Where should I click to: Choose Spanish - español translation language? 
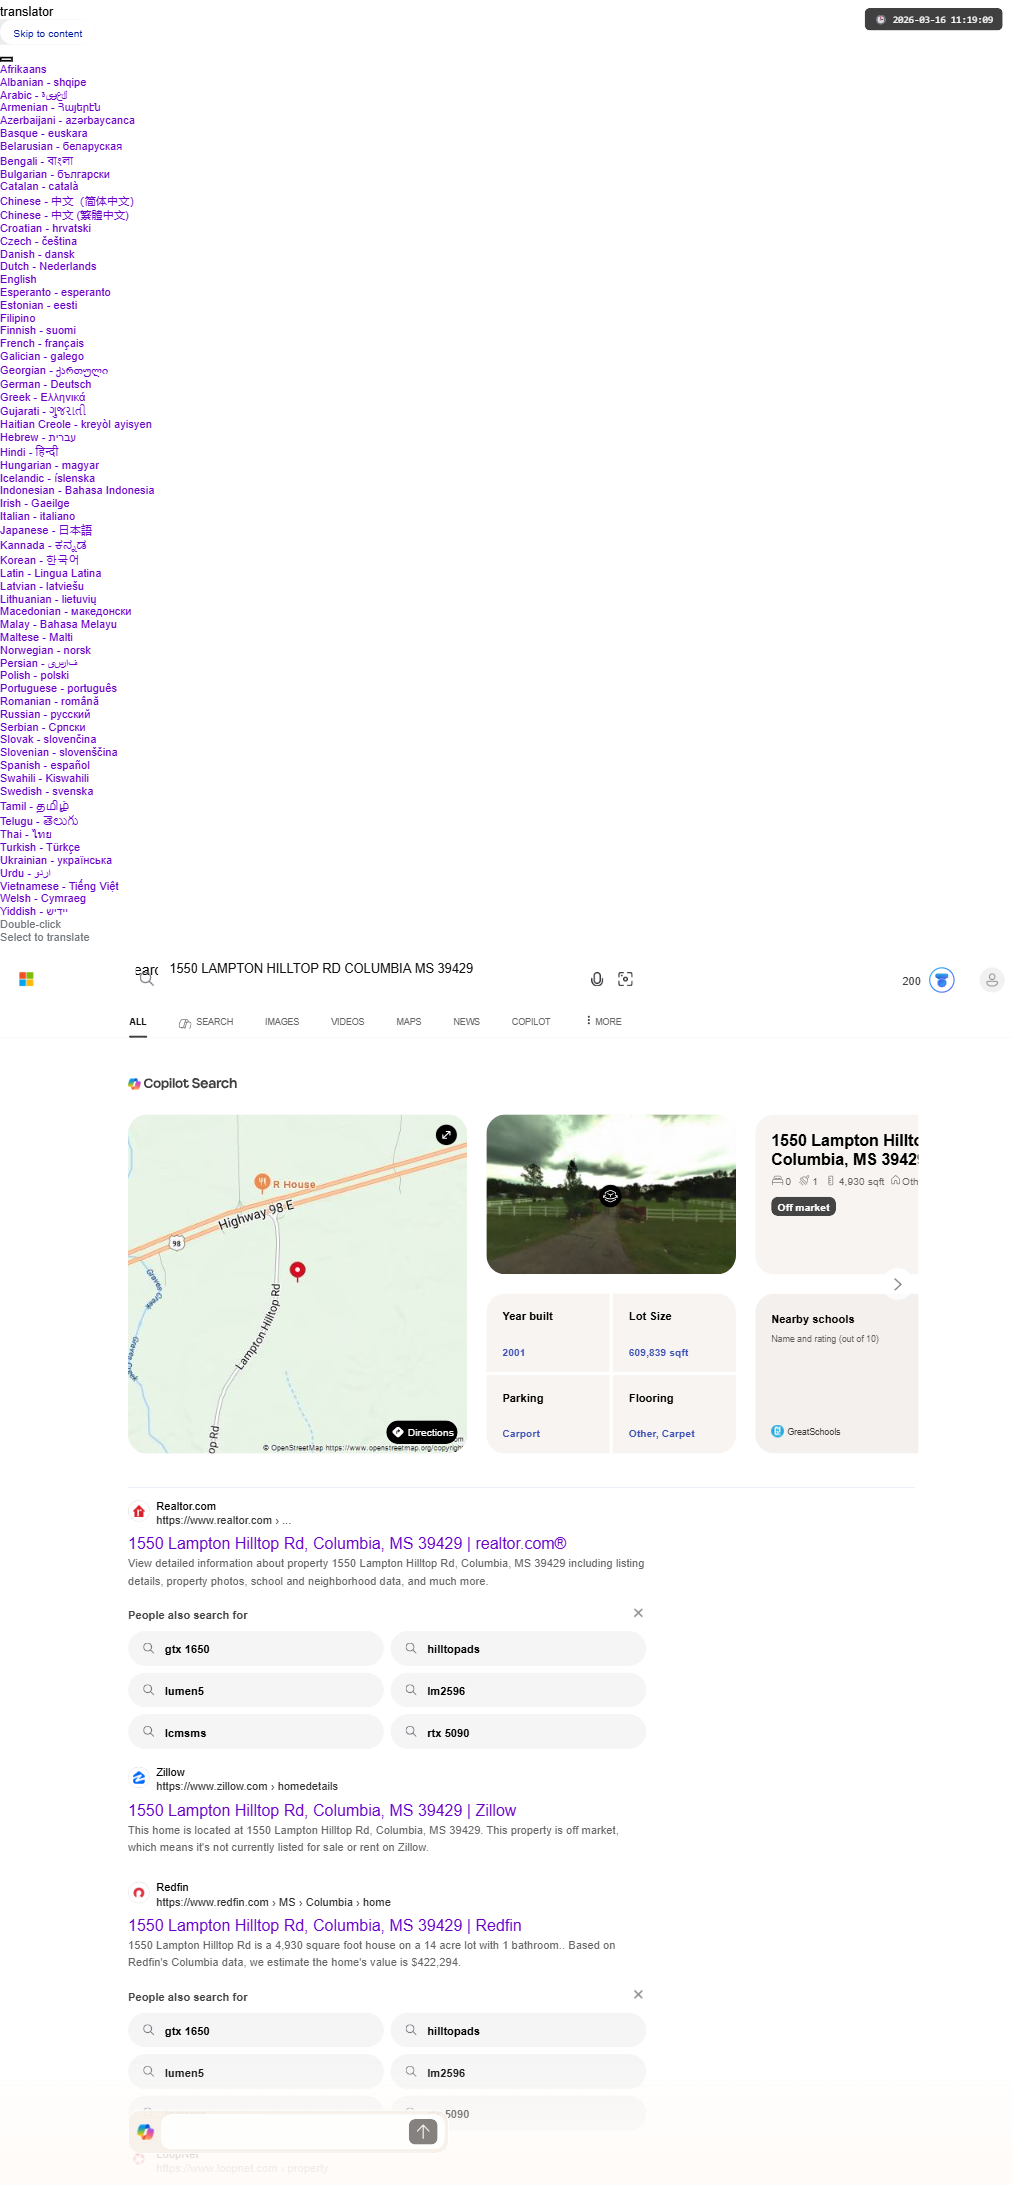pos(45,765)
